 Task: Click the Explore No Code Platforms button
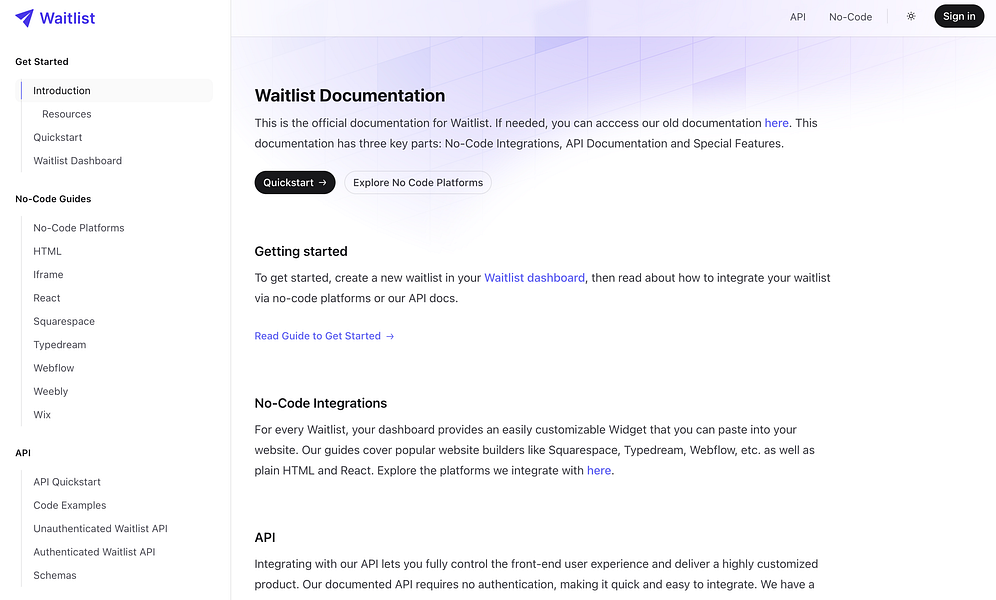click(417, 182)
